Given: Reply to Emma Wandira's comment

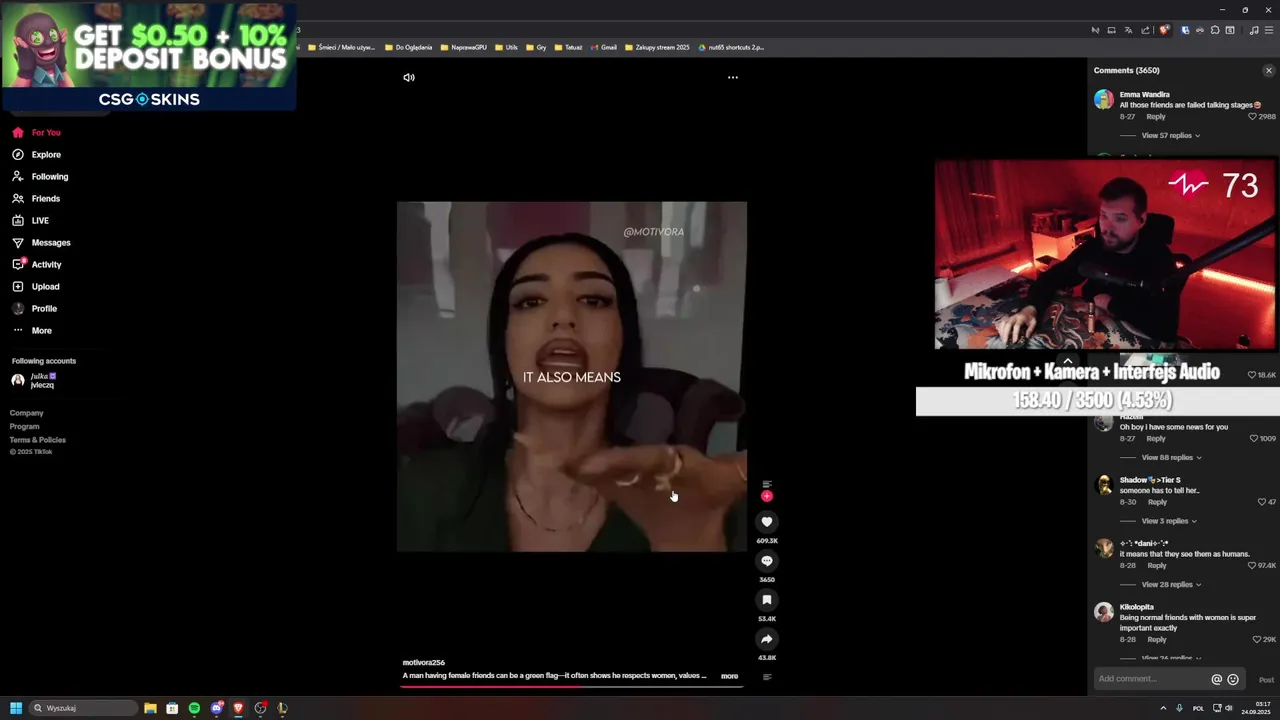Looking at the screenshot, I should [x=1156, y=117].
